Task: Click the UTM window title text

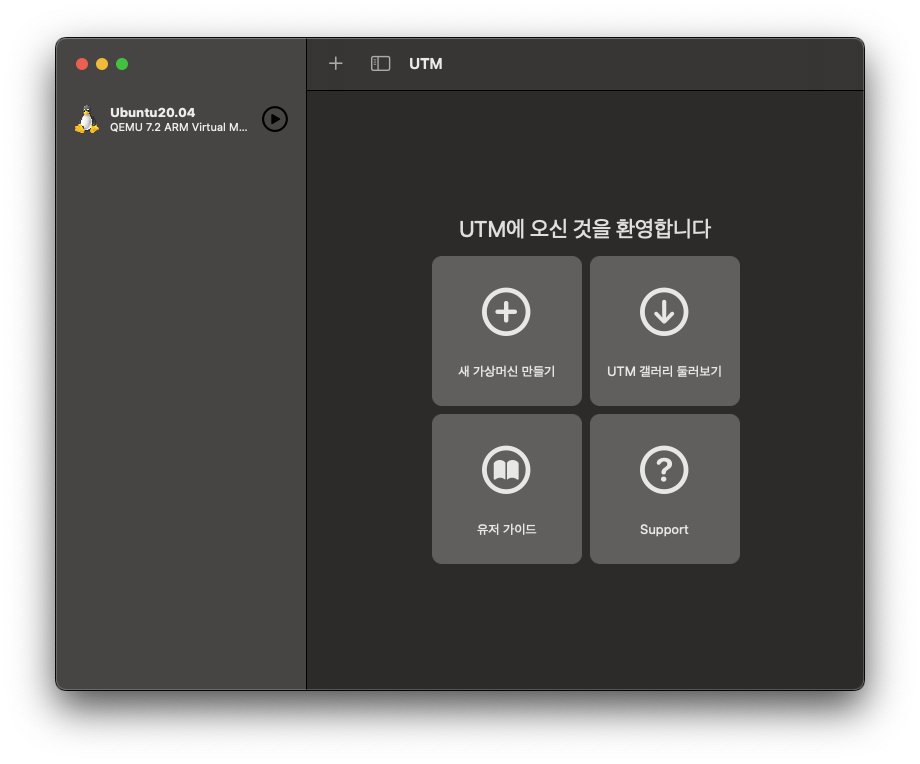Action: pyautogui.click(x=425, y=63)
